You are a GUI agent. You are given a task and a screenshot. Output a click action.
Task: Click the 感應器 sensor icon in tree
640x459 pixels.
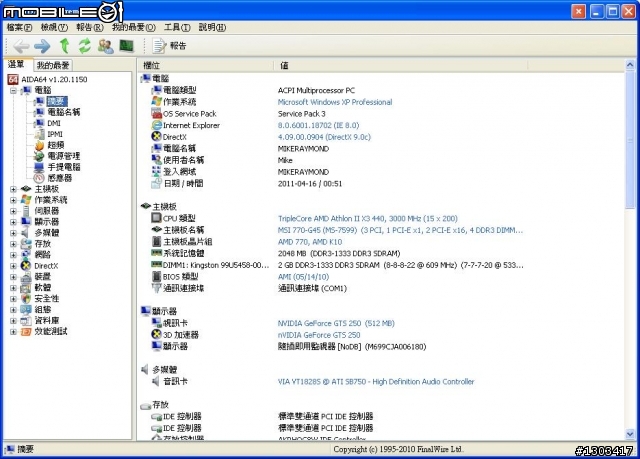pos(39,178)
